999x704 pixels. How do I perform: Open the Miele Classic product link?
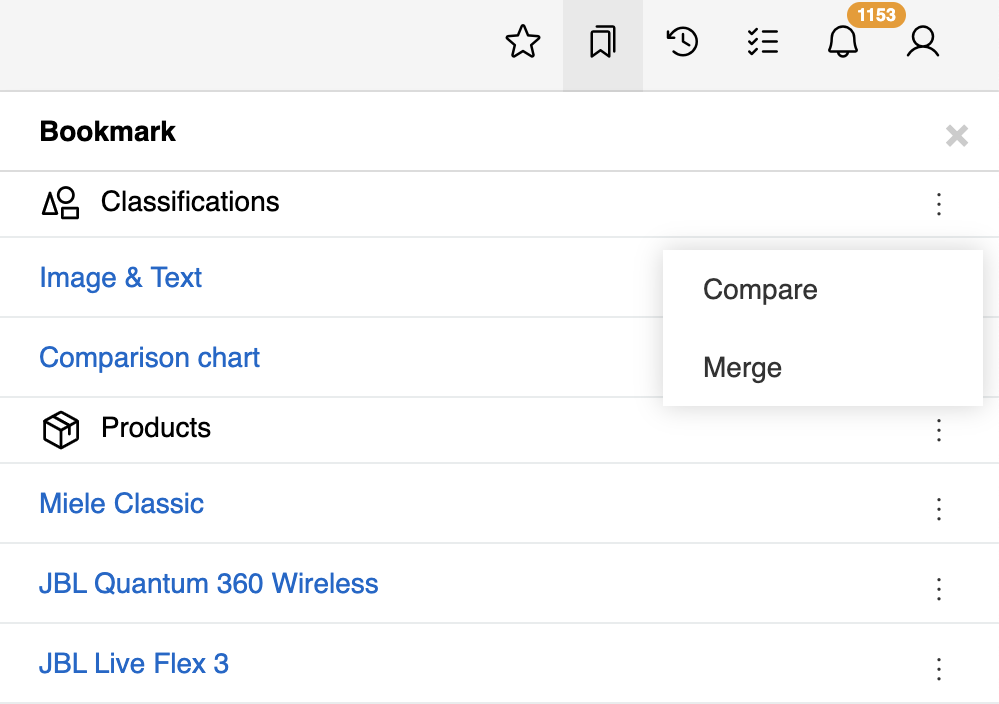(121, 504)
